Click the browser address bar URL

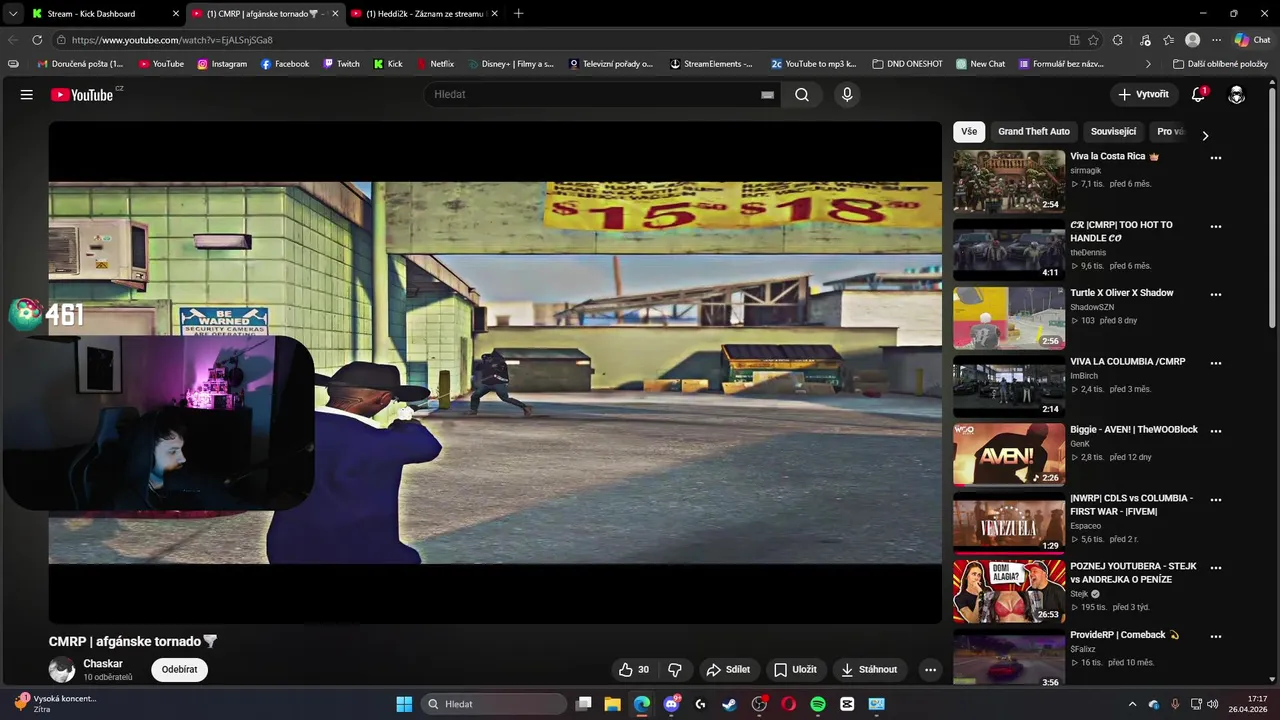point(172,40)
